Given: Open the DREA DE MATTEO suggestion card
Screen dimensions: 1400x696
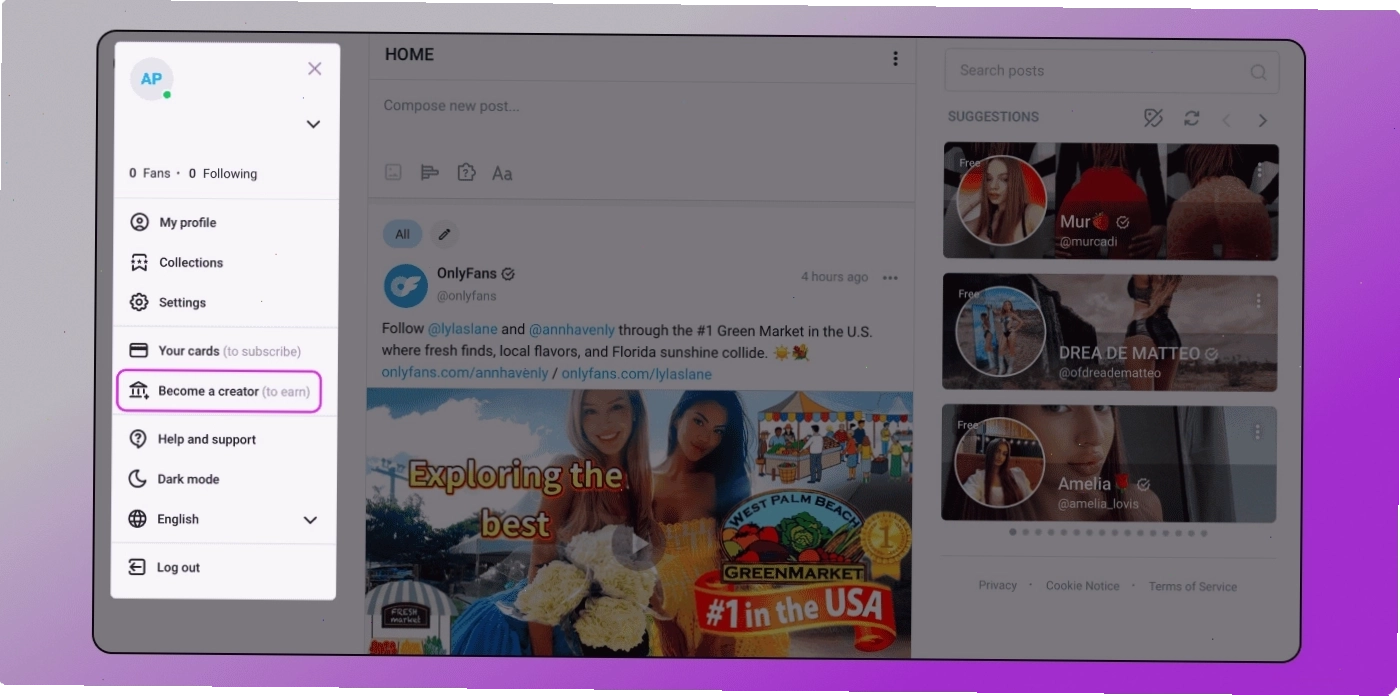Looking at the screenshot, I should 1110,332.
